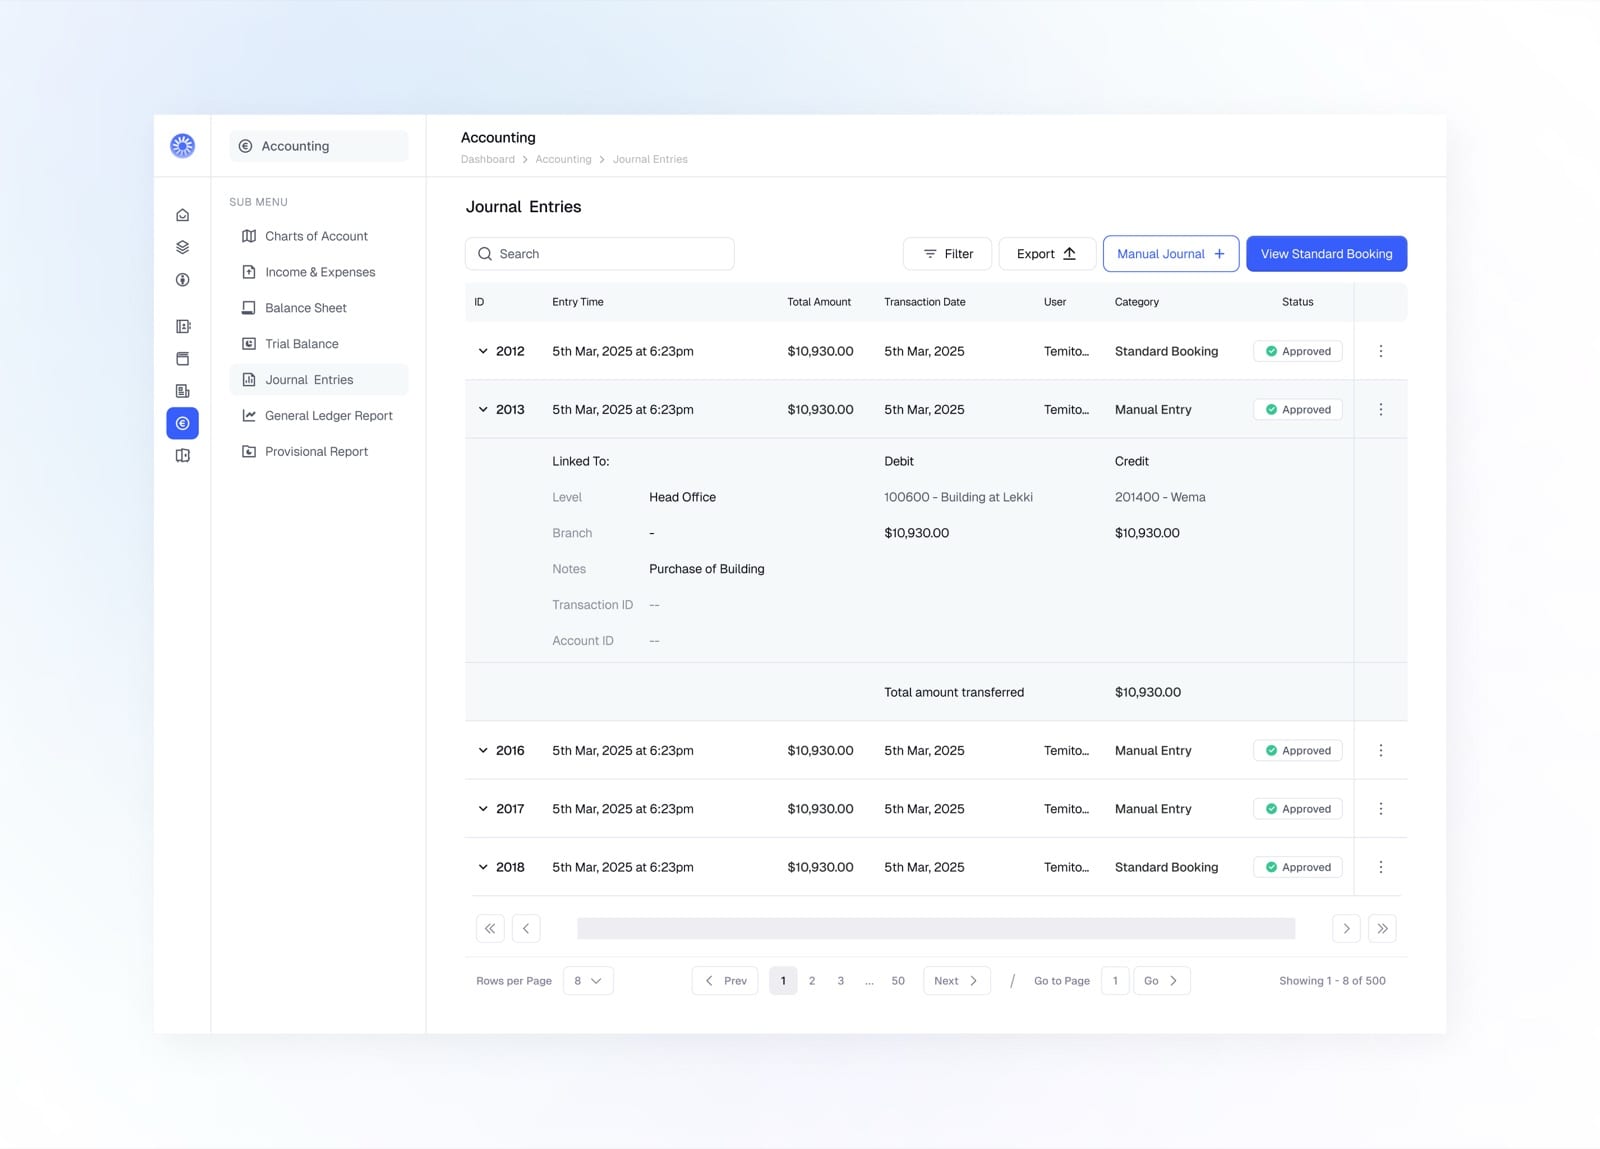
Task: Open the three-dot menu for entry 2016
Action: (1380, 750)
